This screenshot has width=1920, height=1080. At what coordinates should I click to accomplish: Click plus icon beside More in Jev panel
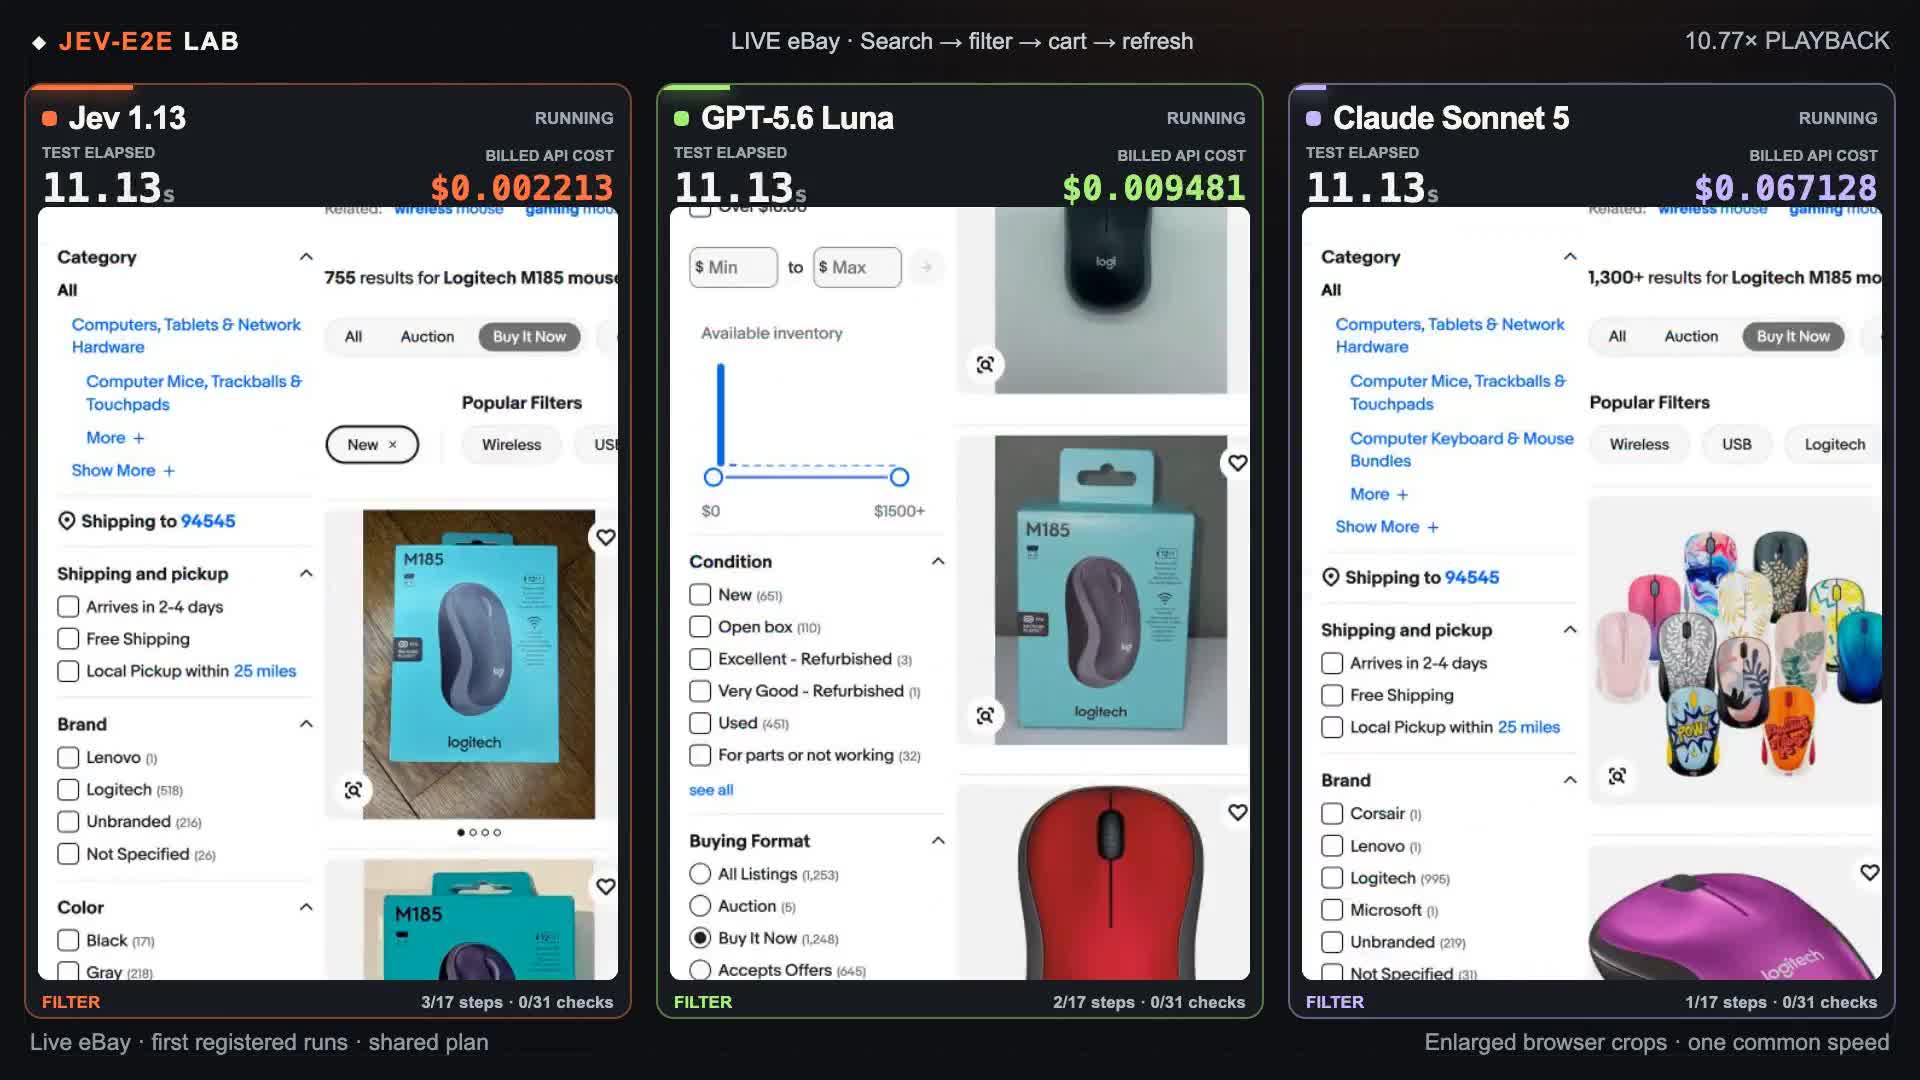(x=139, y=438)
